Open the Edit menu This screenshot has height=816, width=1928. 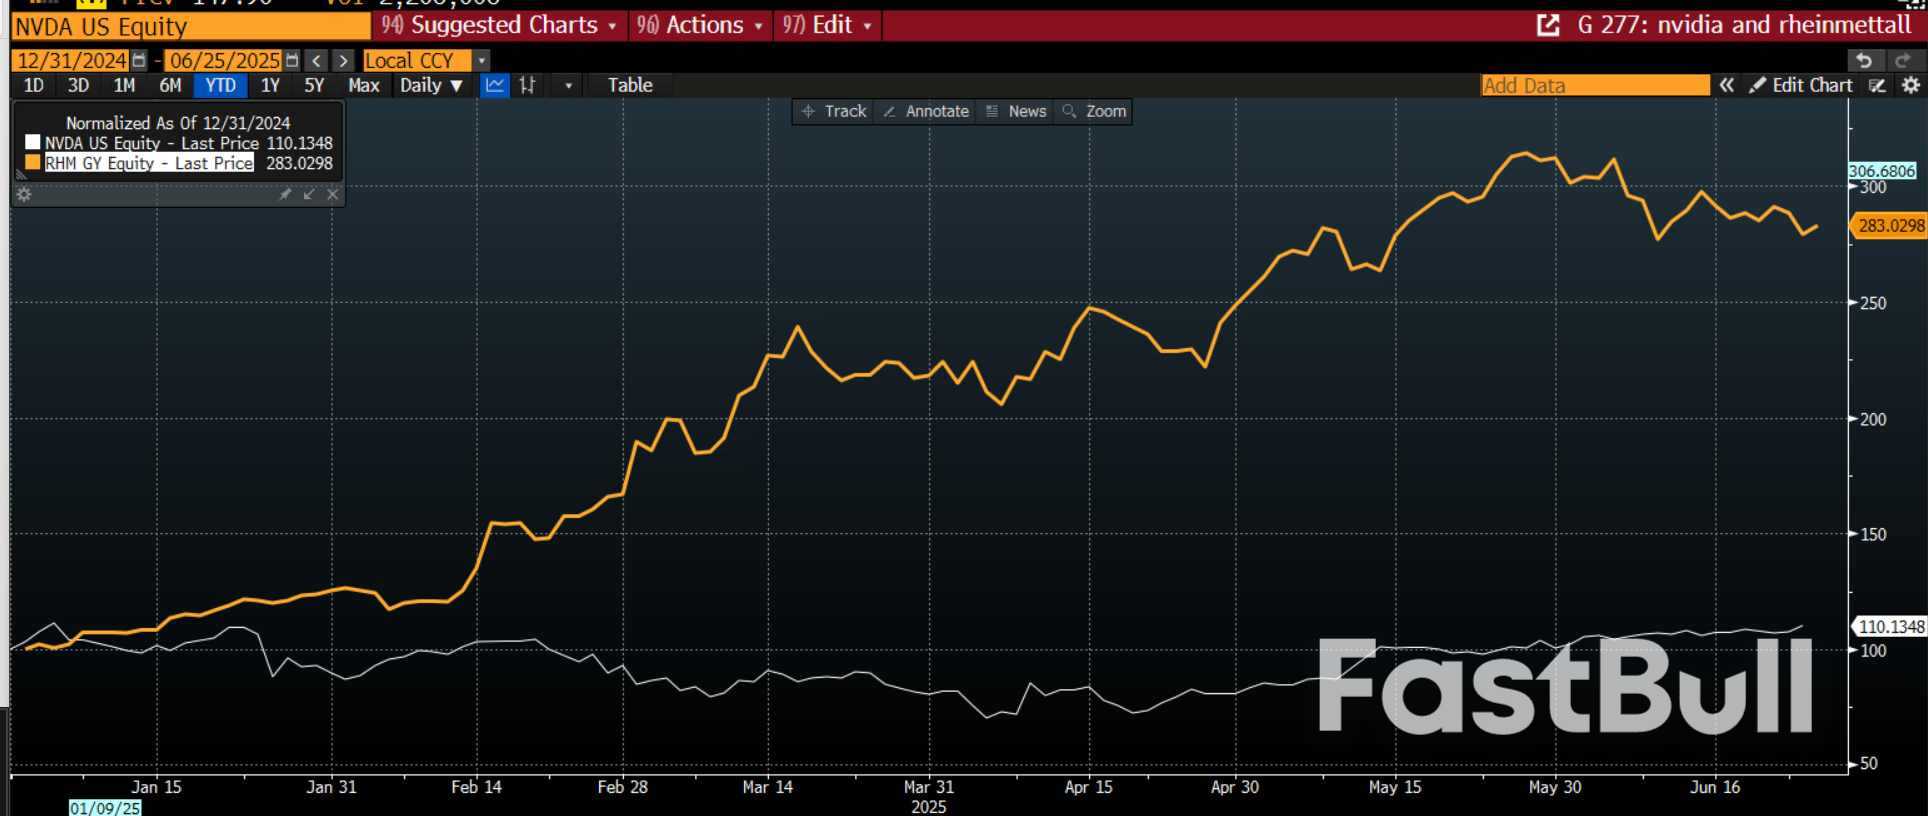pyautogui.click(x=827, y=25)
